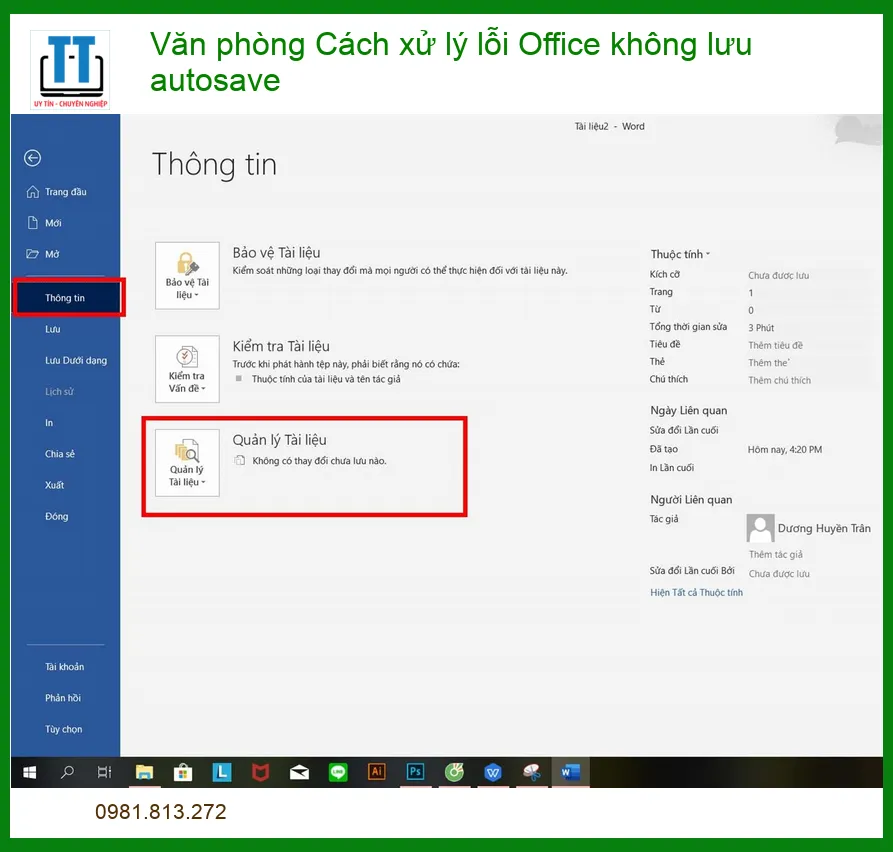Open File Explorer from taskbar
Screen dimensions: 893x852
(x=144, y=772)
